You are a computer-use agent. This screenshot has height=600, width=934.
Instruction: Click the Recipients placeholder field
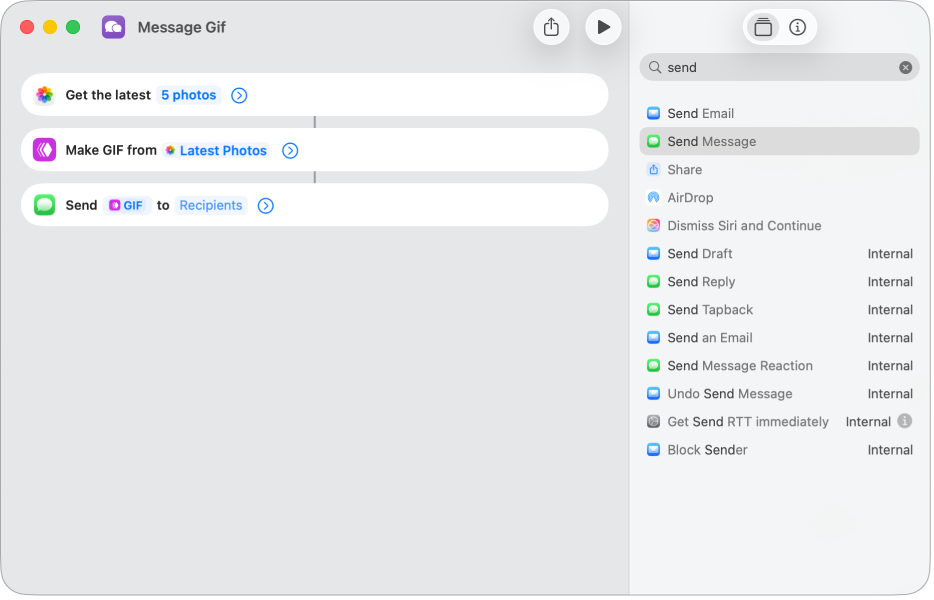coord(211,205)
